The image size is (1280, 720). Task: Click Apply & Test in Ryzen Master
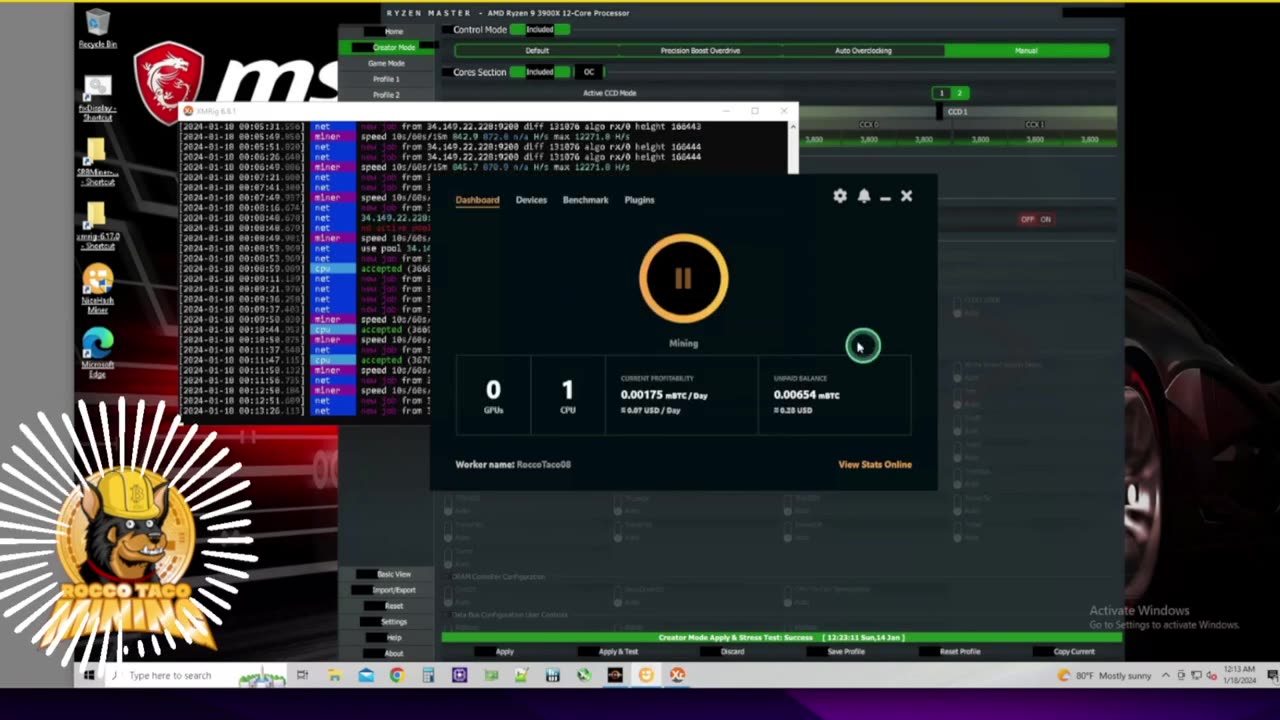tap(618, 652)
